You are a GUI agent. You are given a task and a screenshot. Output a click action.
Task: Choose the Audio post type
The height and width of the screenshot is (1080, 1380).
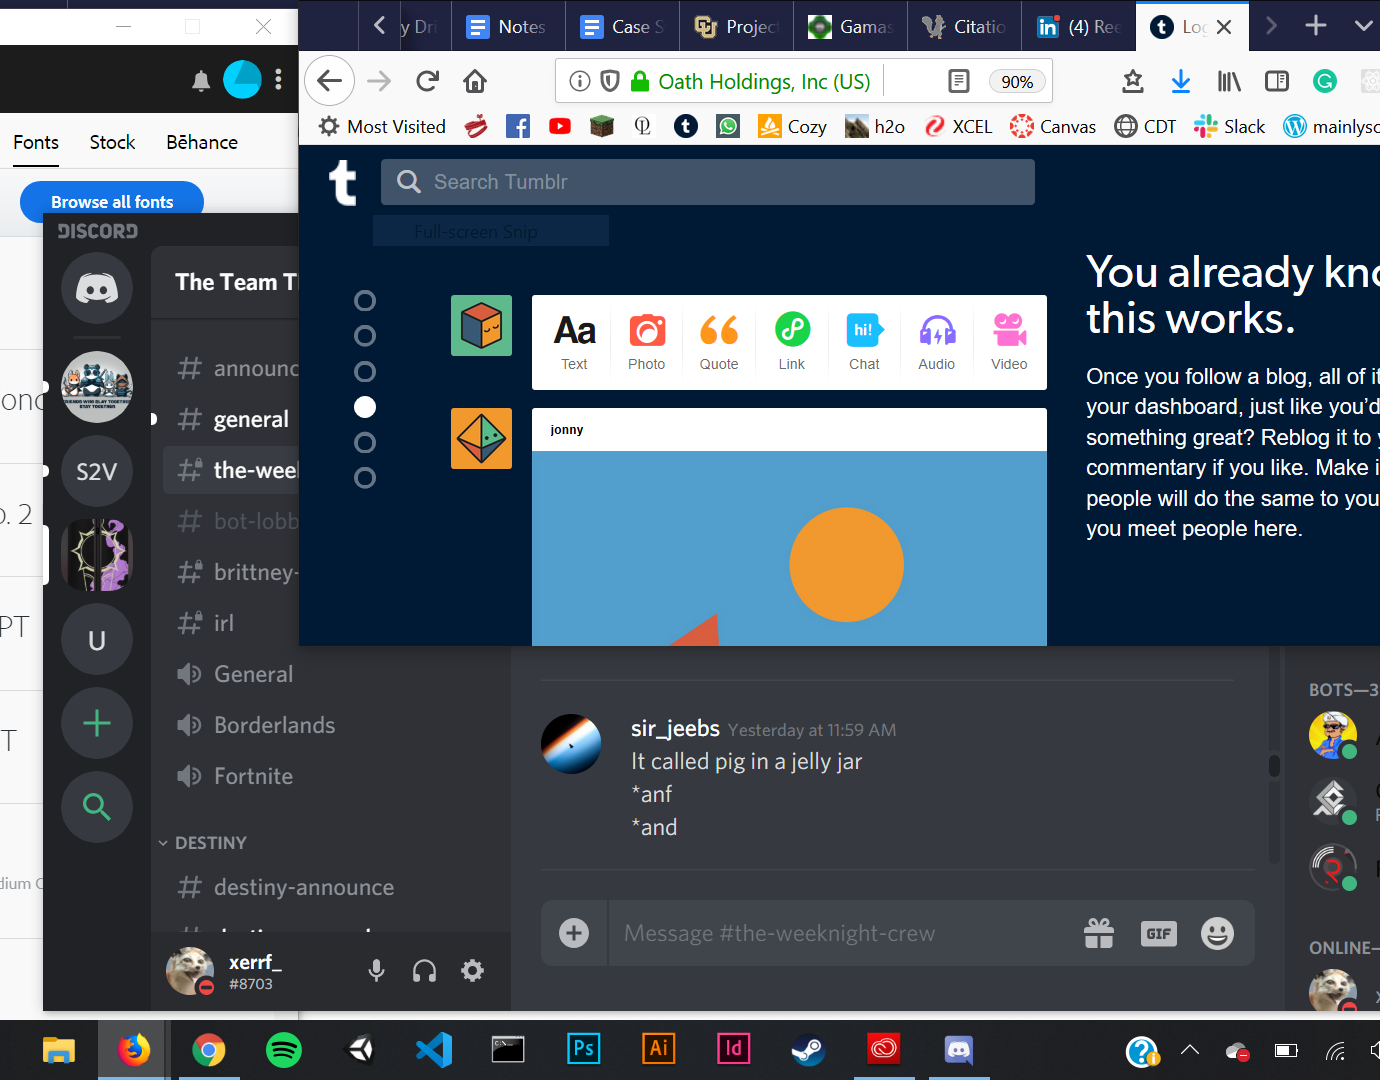coord(937,342)
